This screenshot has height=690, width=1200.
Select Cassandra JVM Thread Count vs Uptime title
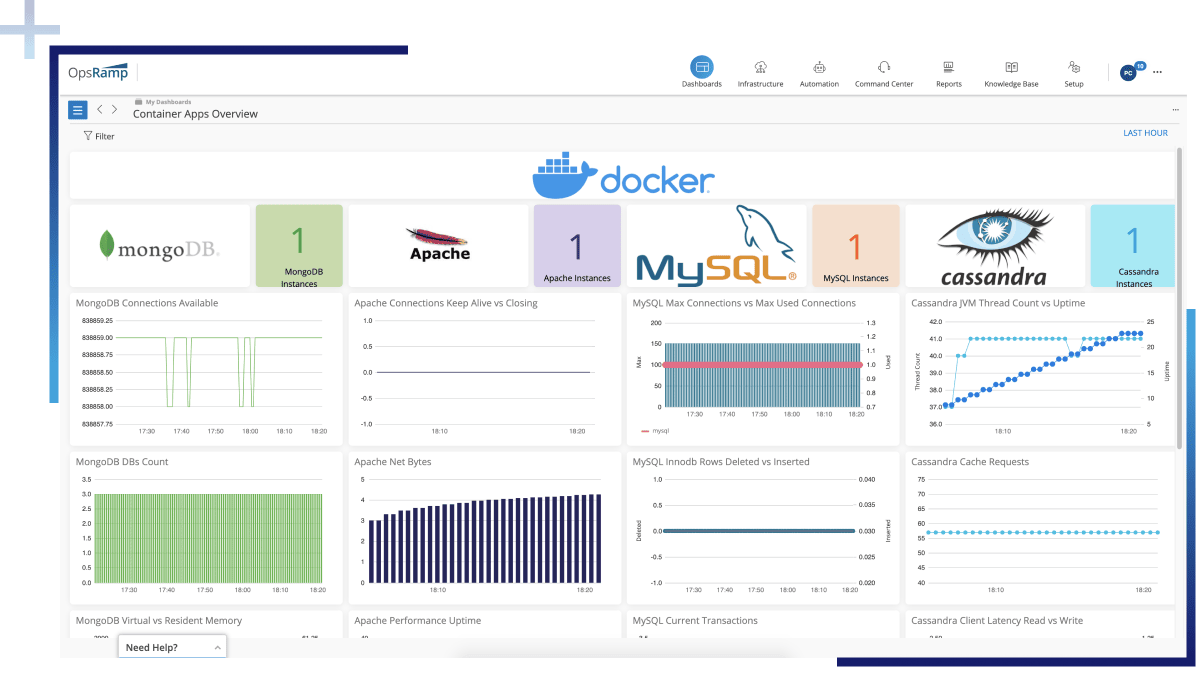point(998,303)
